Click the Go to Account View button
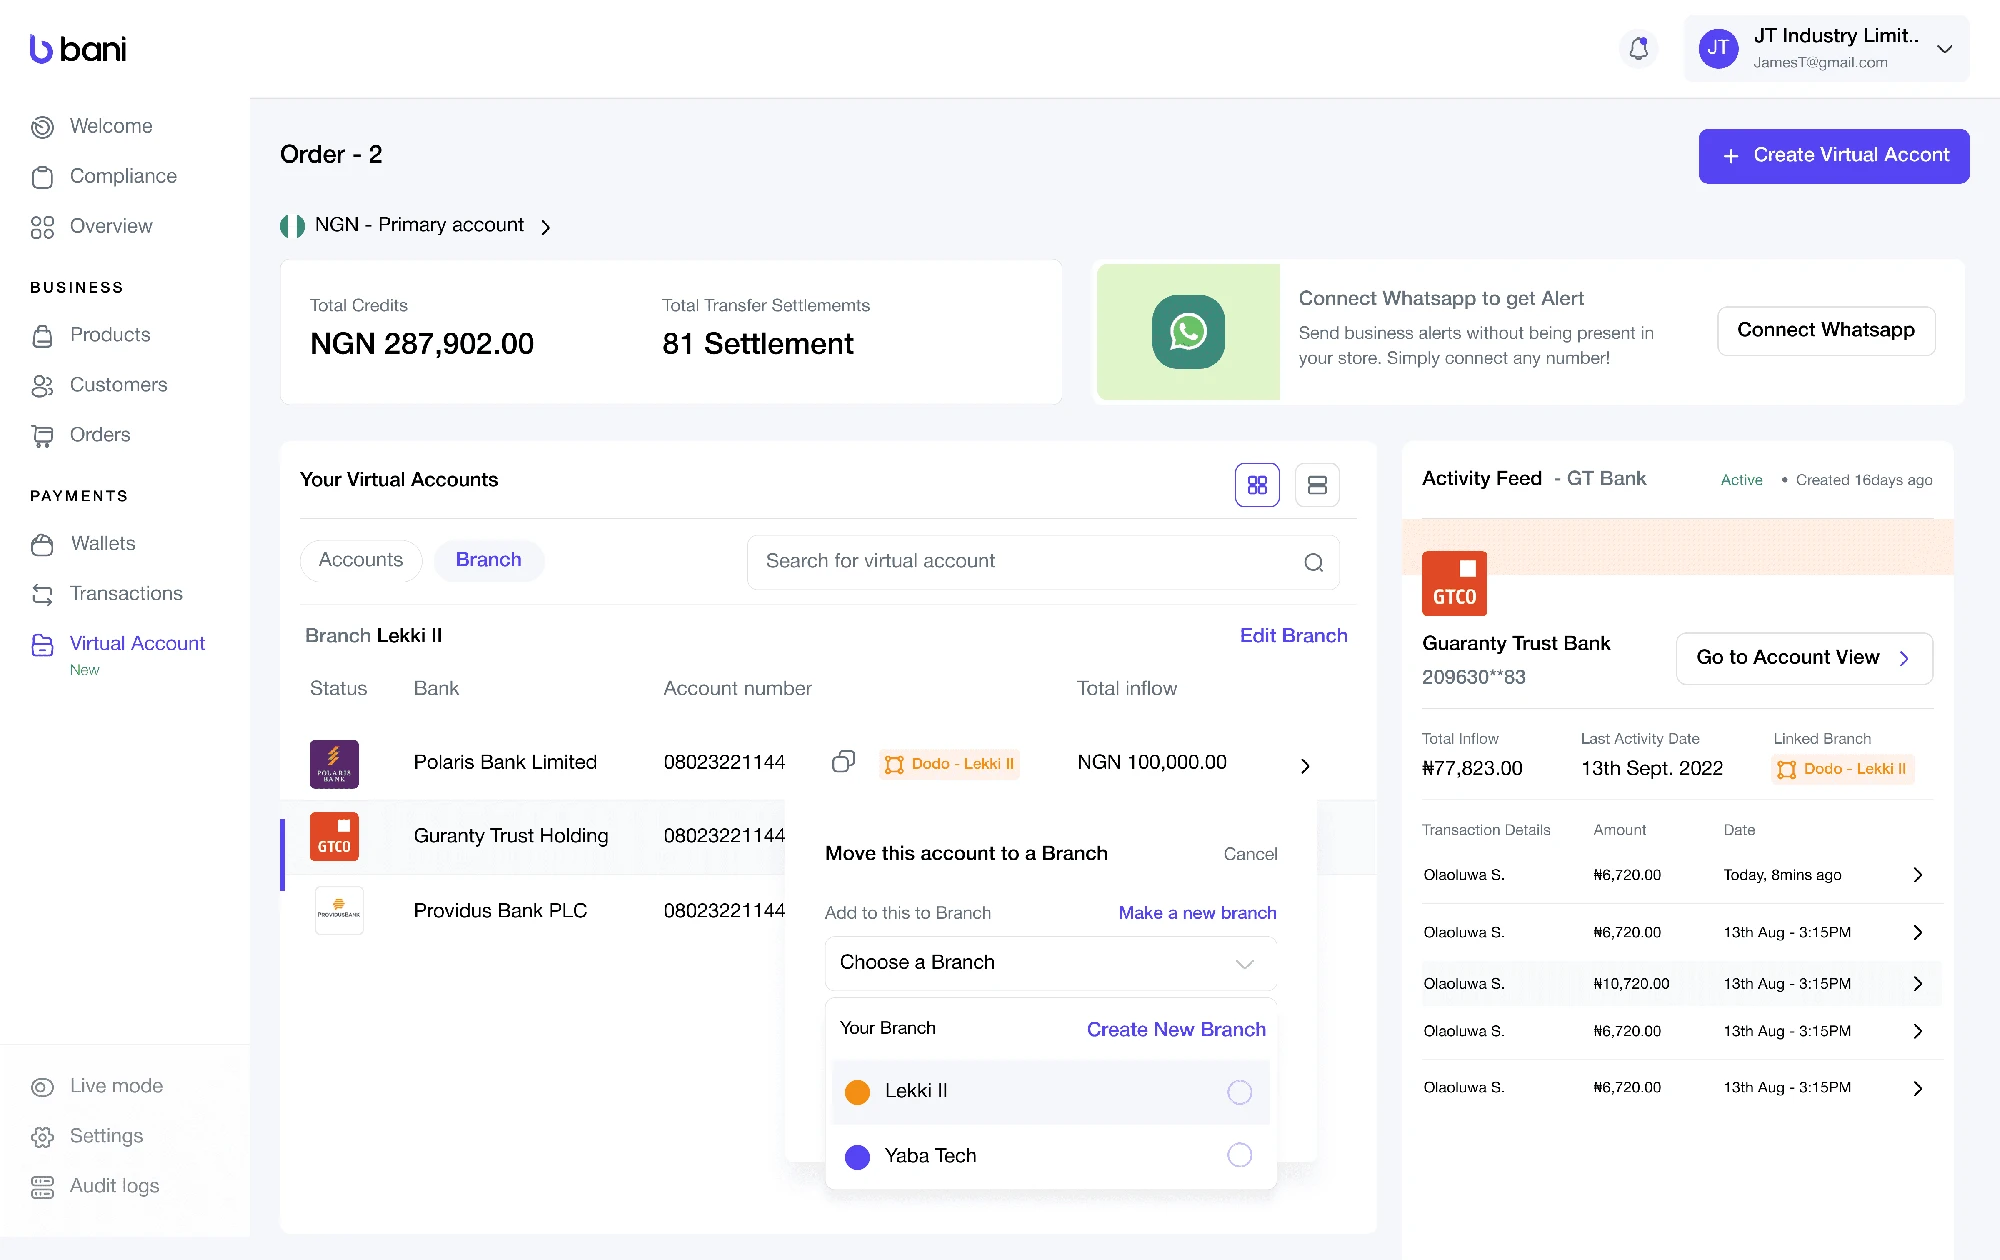The height and width of the screenshot is (1260, 2000). coord(1804,658)
